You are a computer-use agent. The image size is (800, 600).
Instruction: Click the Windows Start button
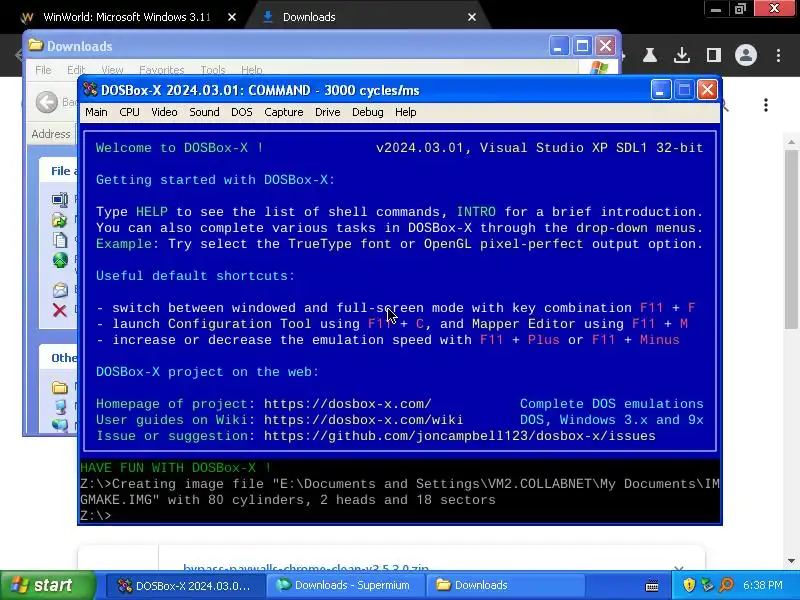[47, 585]
